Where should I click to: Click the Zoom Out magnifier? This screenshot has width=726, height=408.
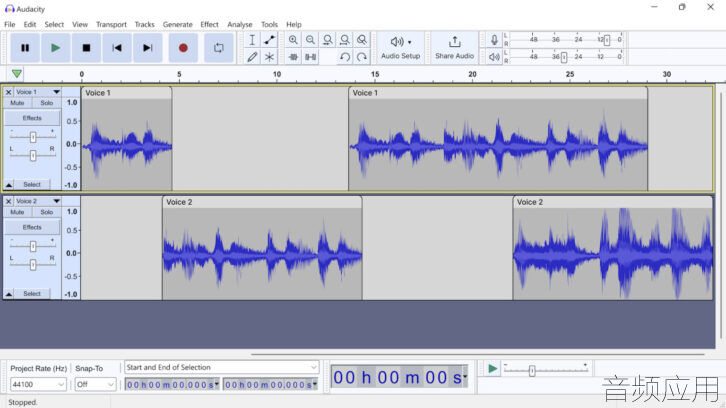tap(310, 40)
